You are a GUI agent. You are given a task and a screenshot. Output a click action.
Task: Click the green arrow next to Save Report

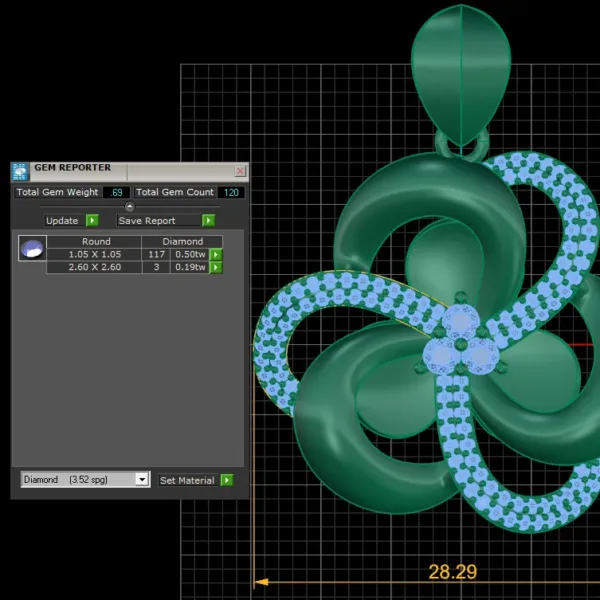pyautogui.click(x=209, y=220)
